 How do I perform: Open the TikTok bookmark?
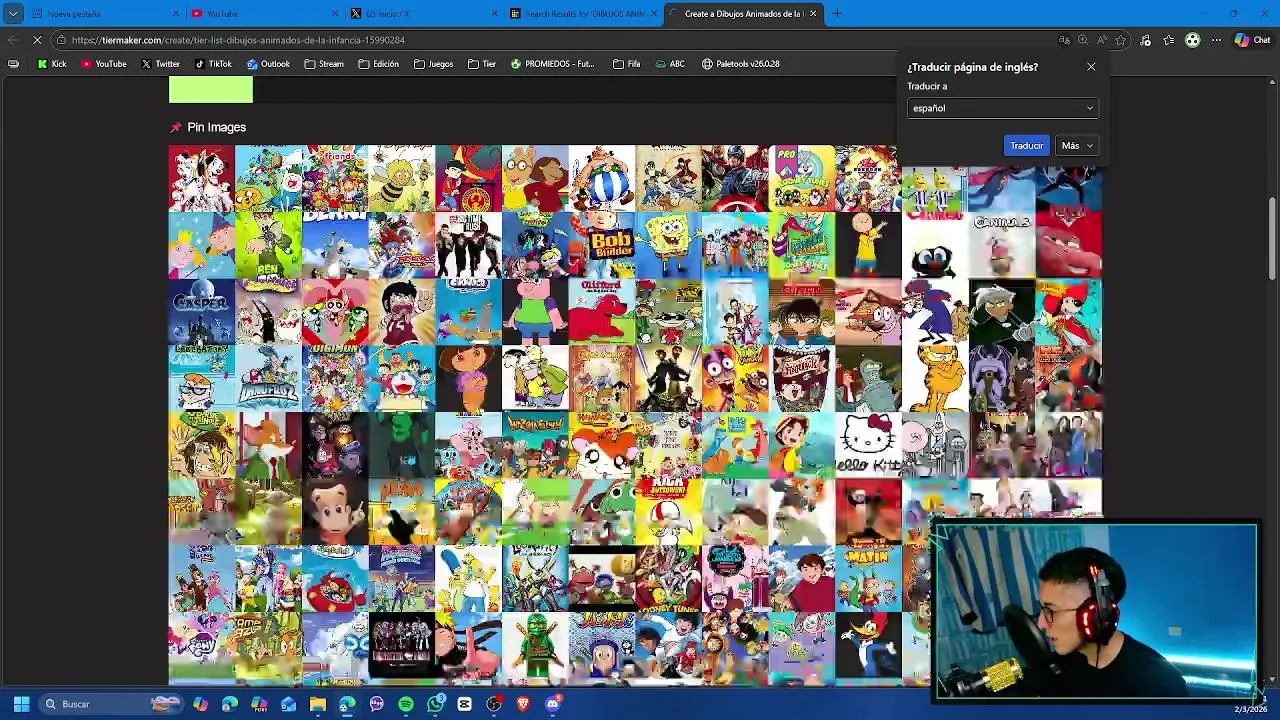click(213, 64)
